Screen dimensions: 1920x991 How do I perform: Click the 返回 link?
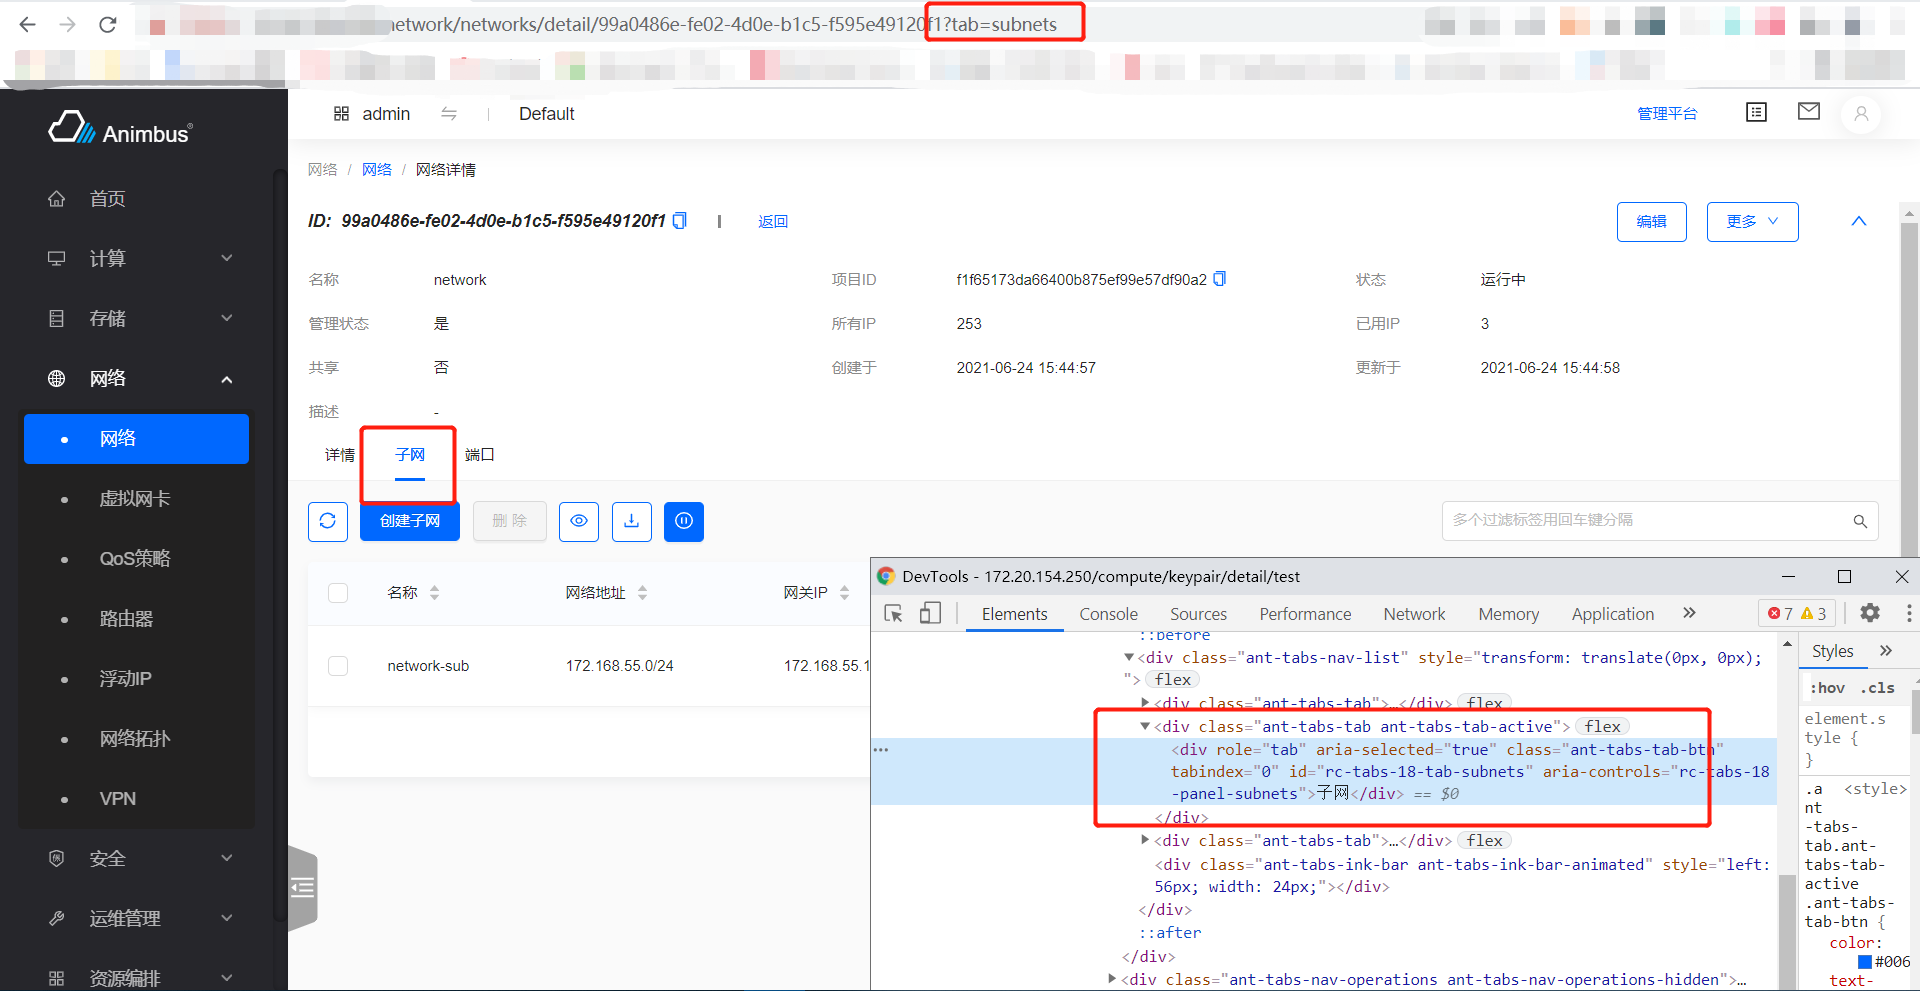(772, 221)
